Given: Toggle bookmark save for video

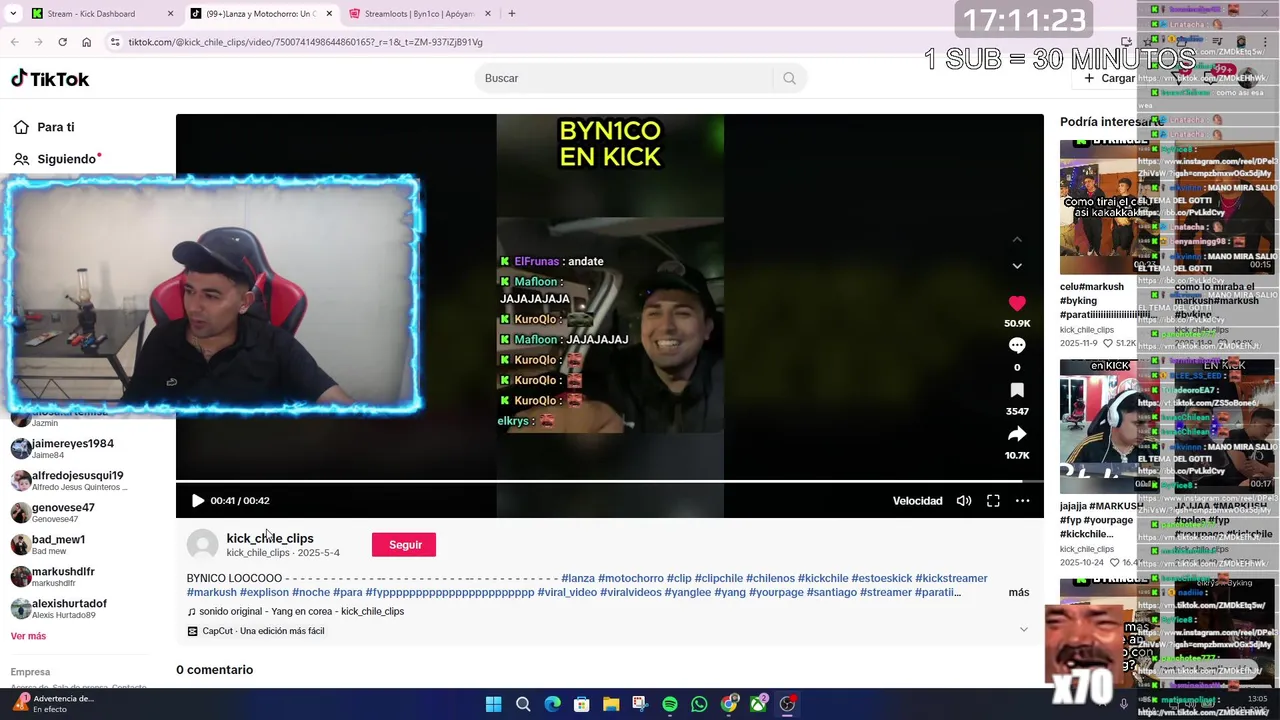Looking at the screenshot, I should tap(1017, 390).
